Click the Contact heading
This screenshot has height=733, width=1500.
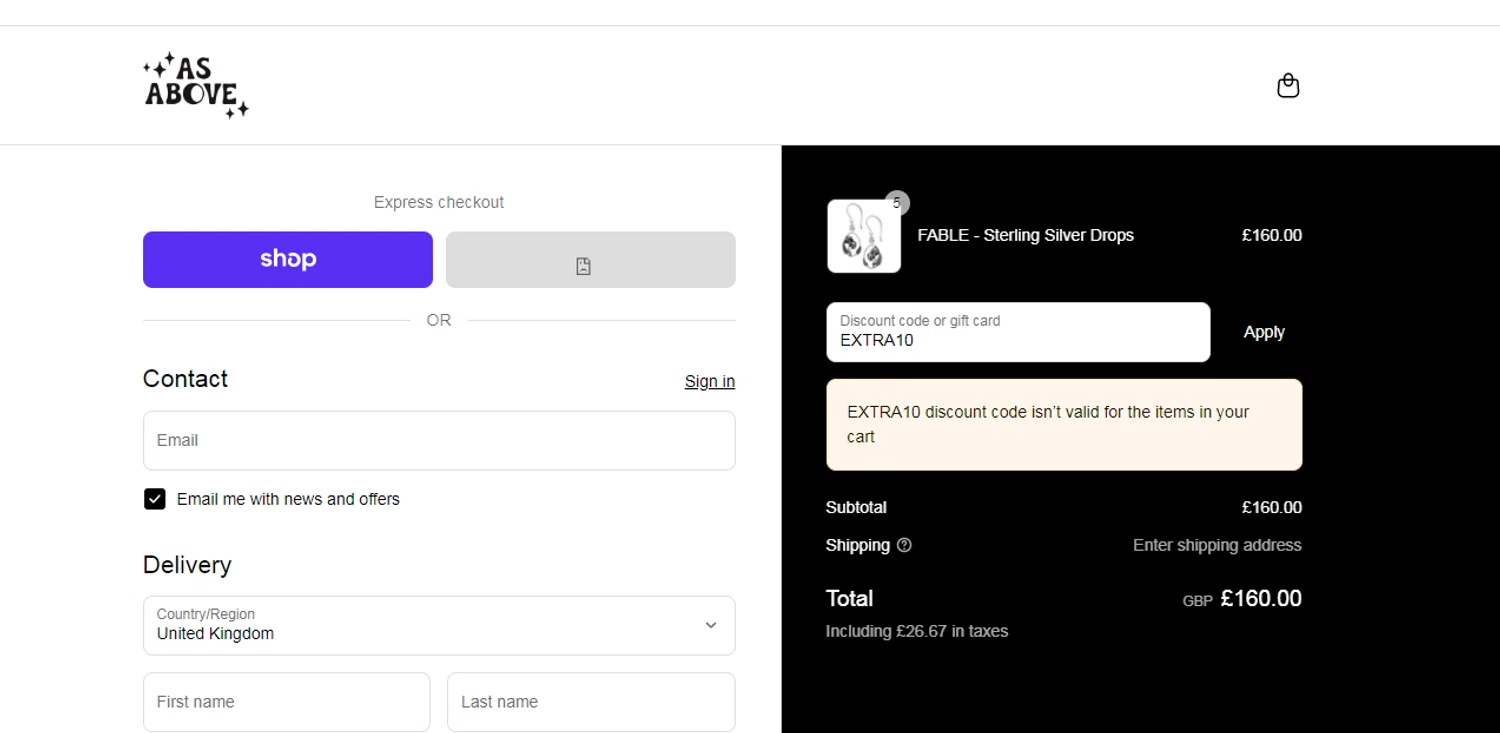(x=185, y=379)
